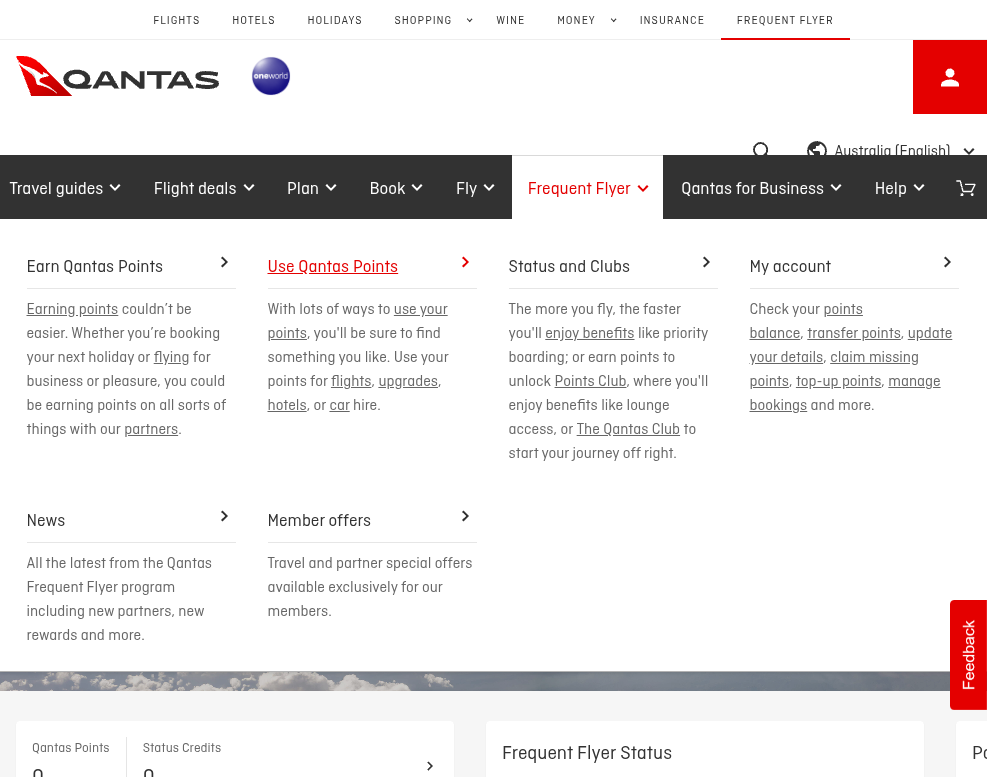Expand Qantas for Business menu
The height and width of the screenshot is (777, 987).
pos(761,188)
